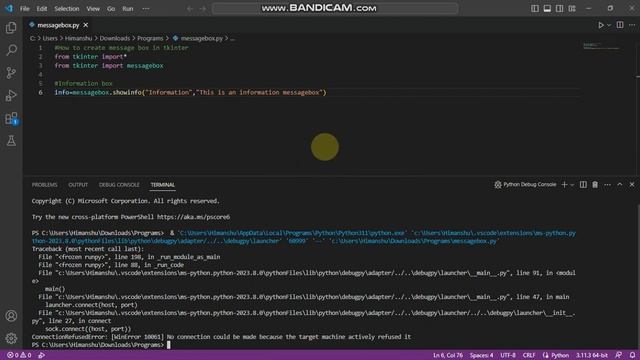Close the messagebox.py tab
The width and height of the screenshot is (640, 360).
[86, 25]
